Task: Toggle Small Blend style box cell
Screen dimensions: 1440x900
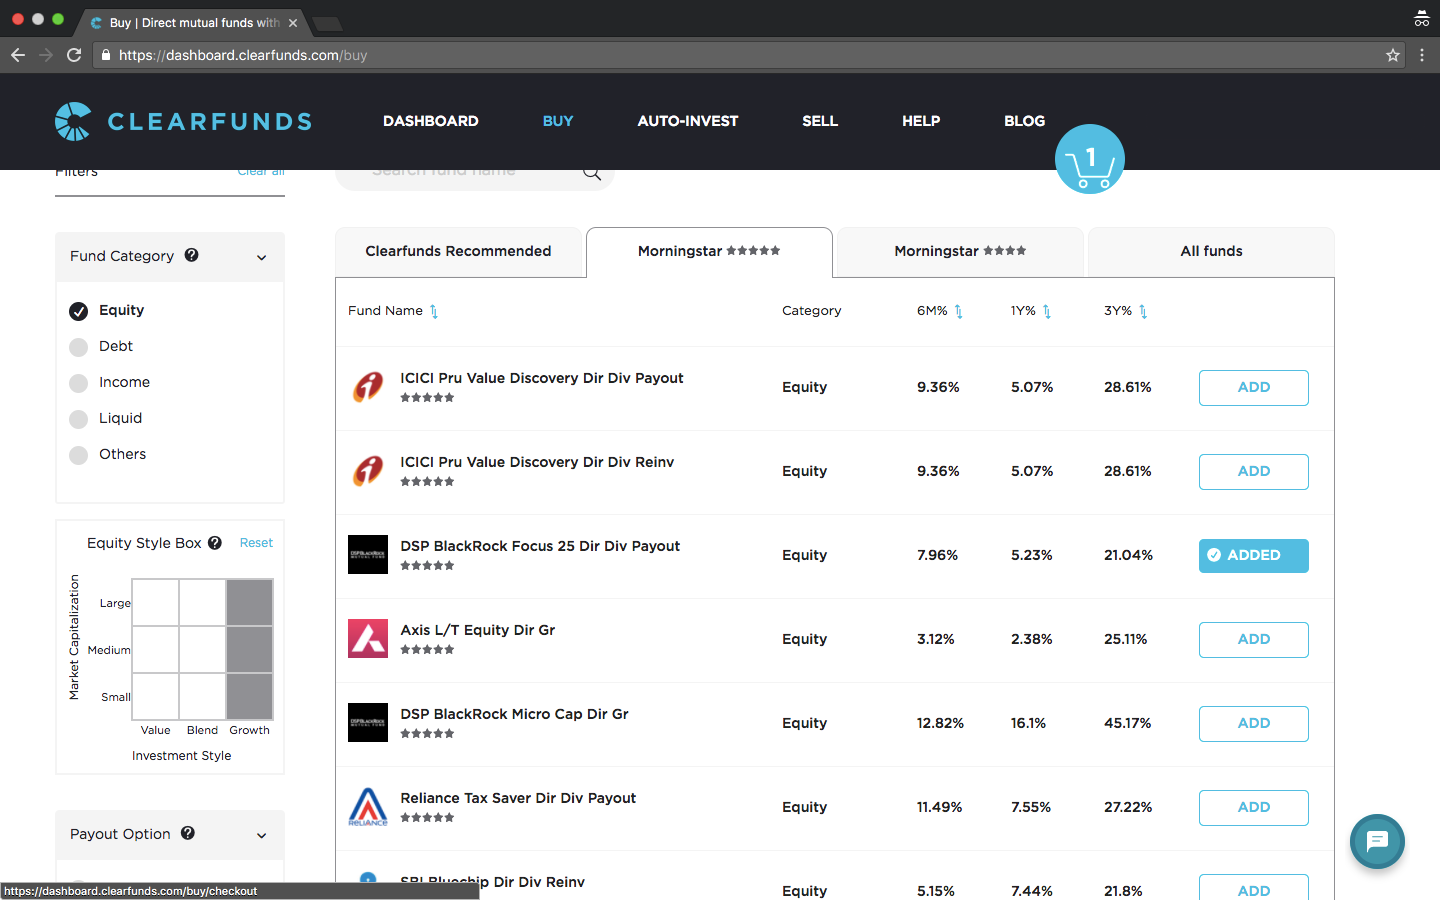Action: (x=202, y=696)
